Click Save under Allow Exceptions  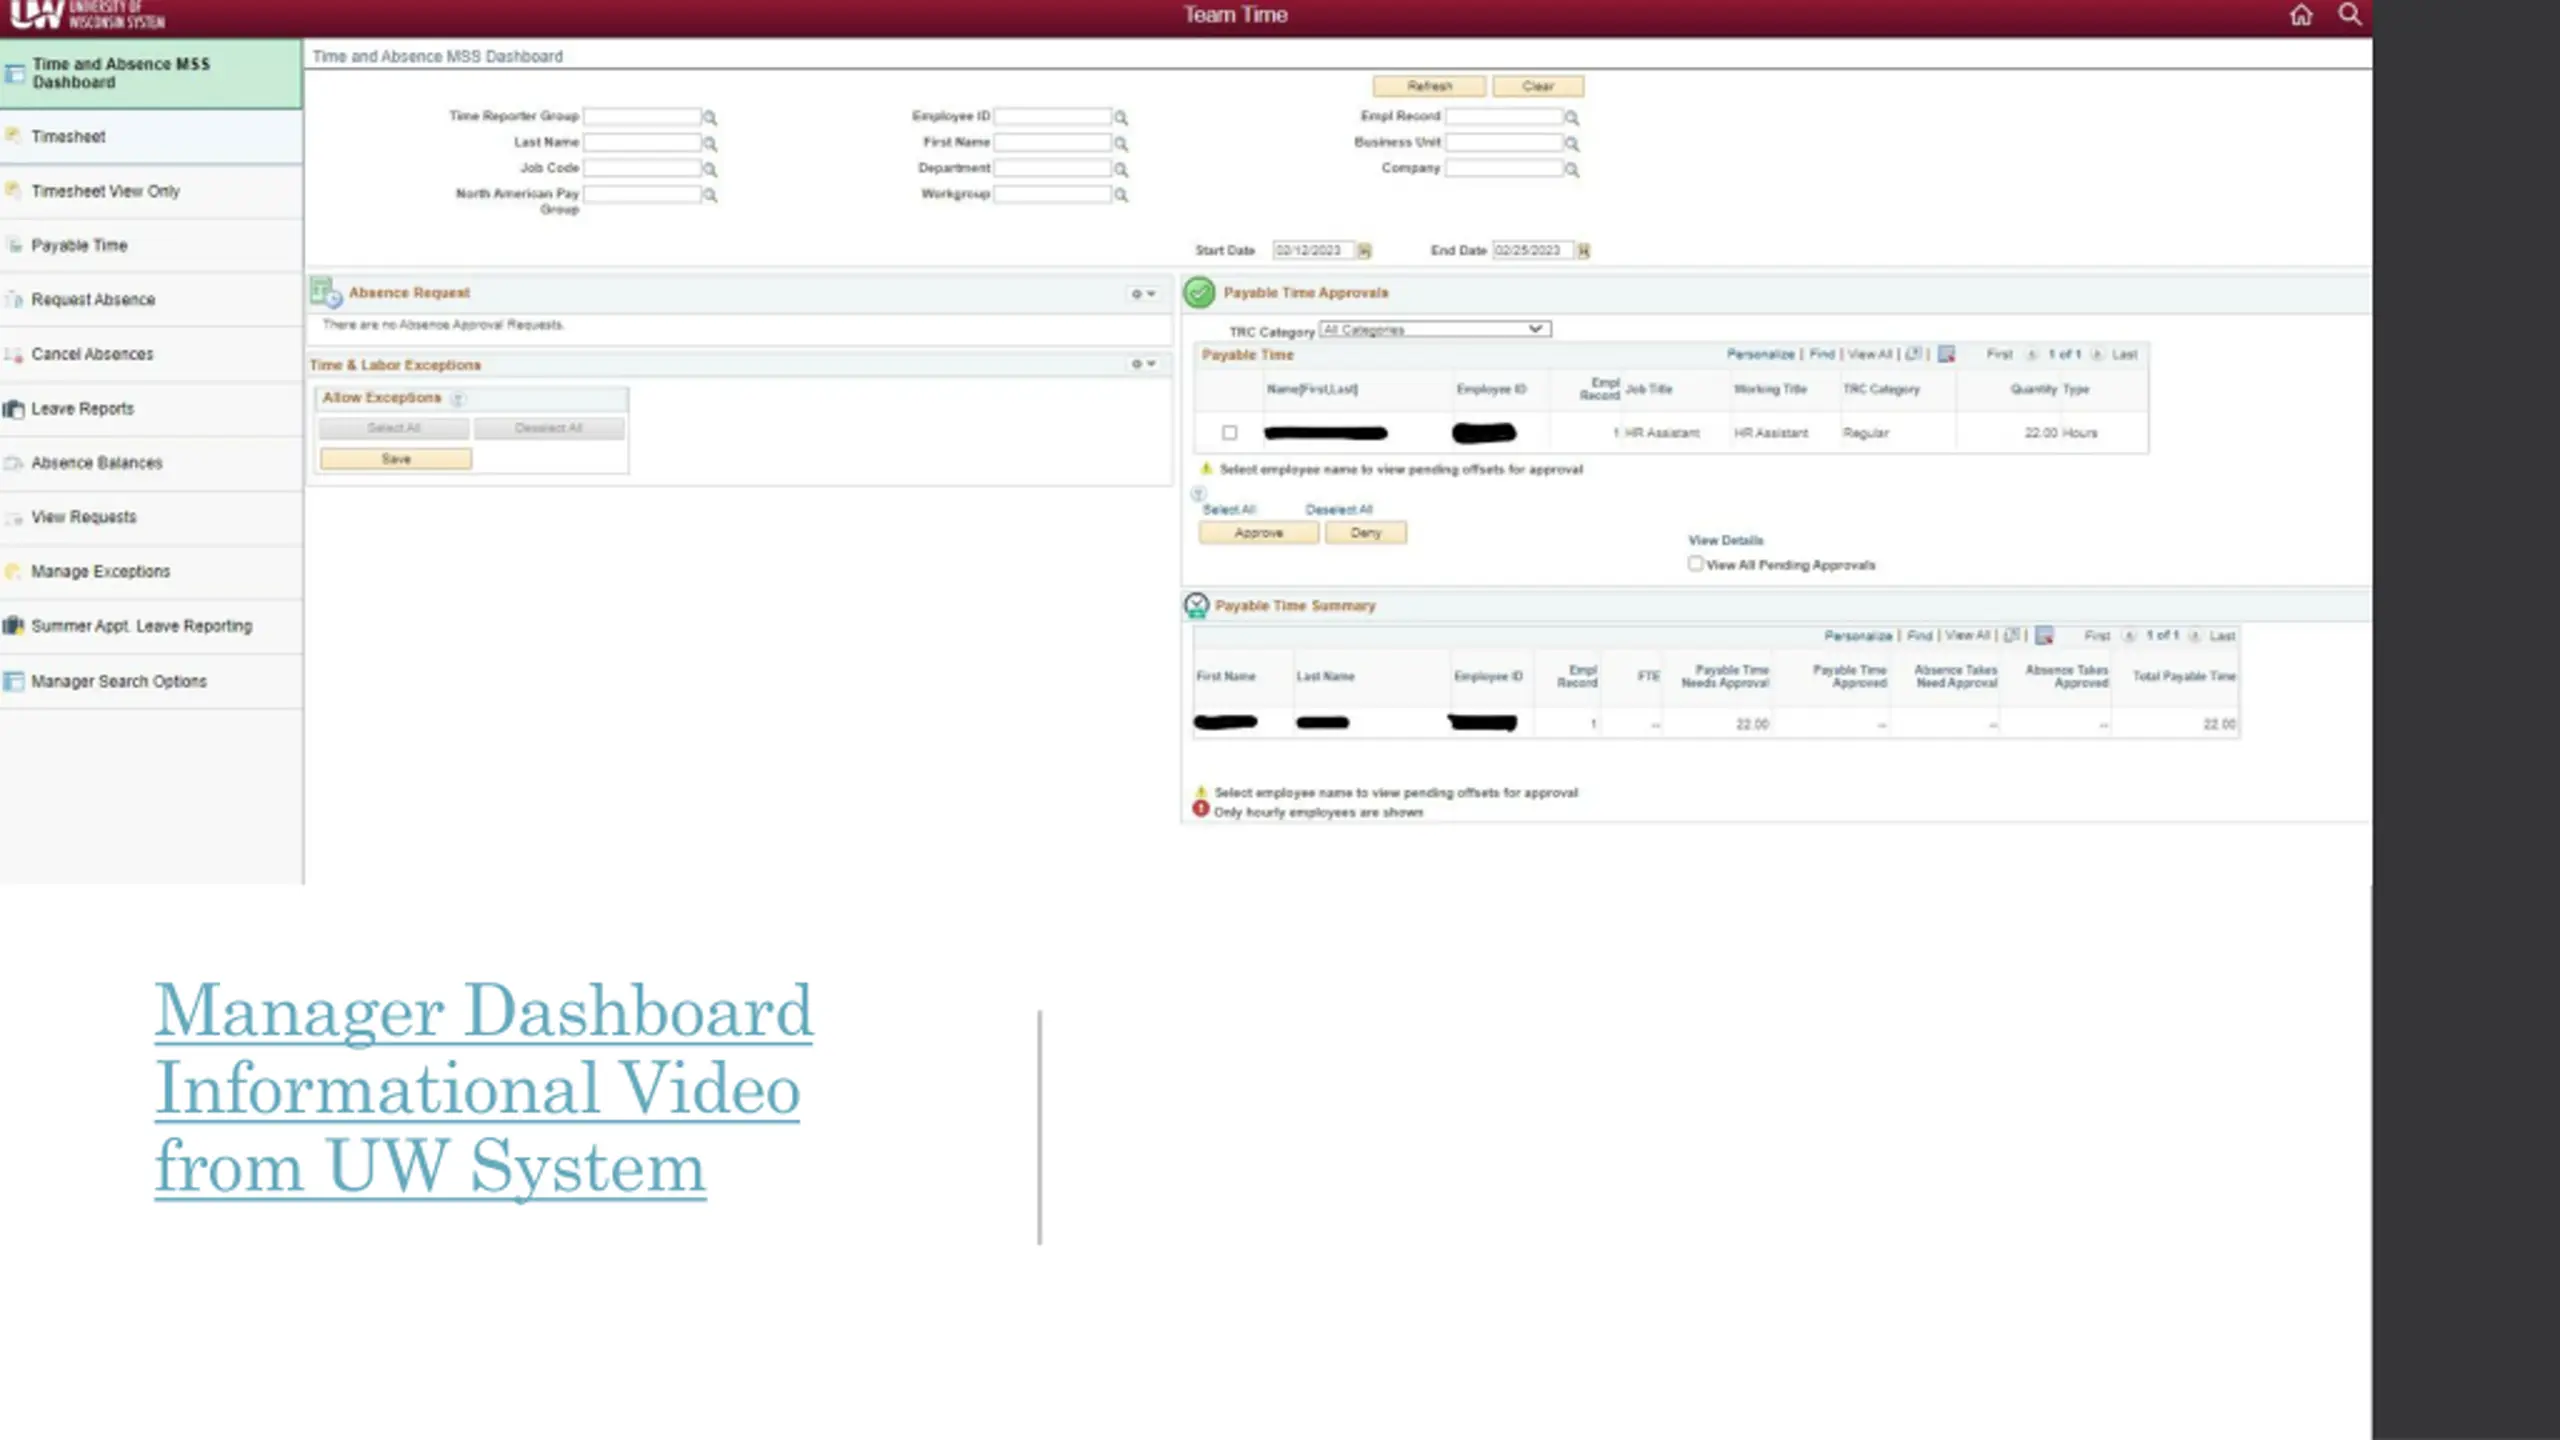tap(396, 459)
